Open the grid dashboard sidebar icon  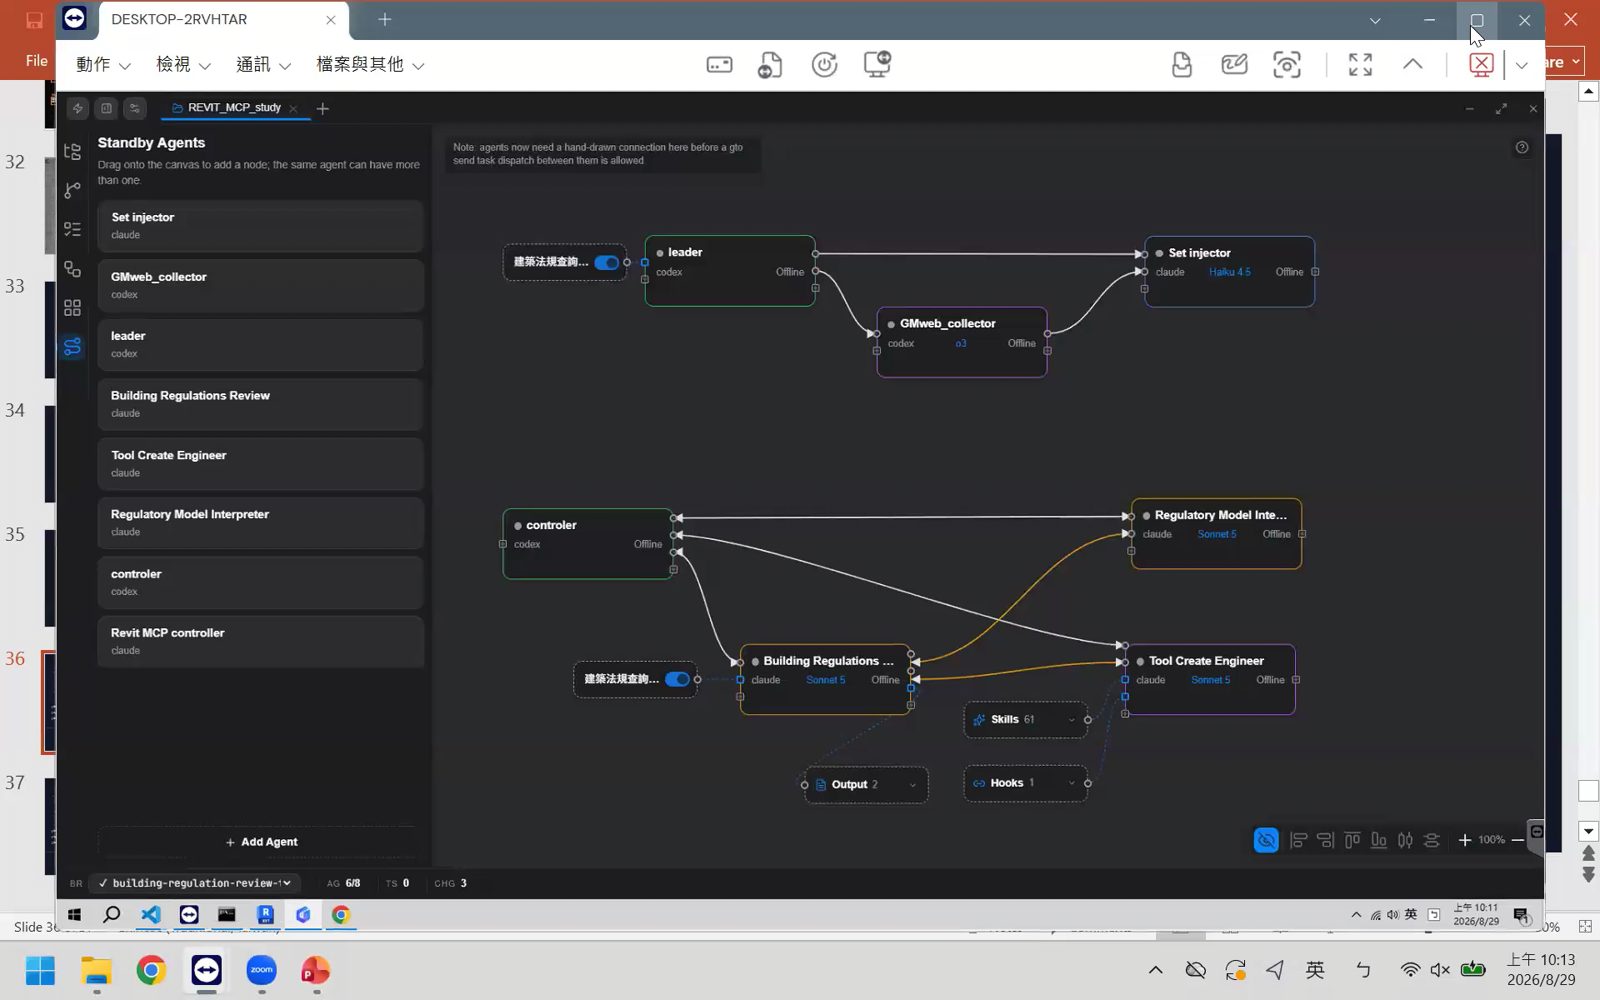72,308
